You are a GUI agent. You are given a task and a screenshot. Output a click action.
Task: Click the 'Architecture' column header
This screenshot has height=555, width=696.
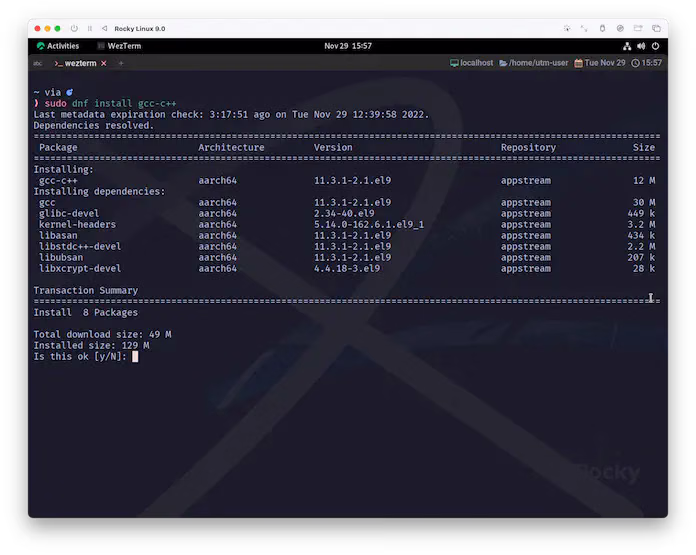231,147
